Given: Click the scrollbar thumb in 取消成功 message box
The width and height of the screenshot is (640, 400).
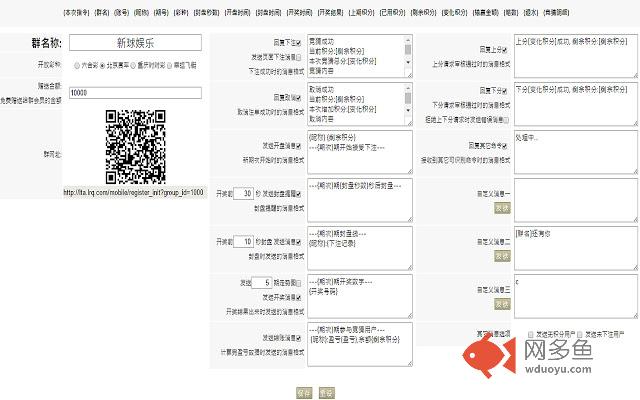Looking at the screenshot, I should [x=408, y=98].
